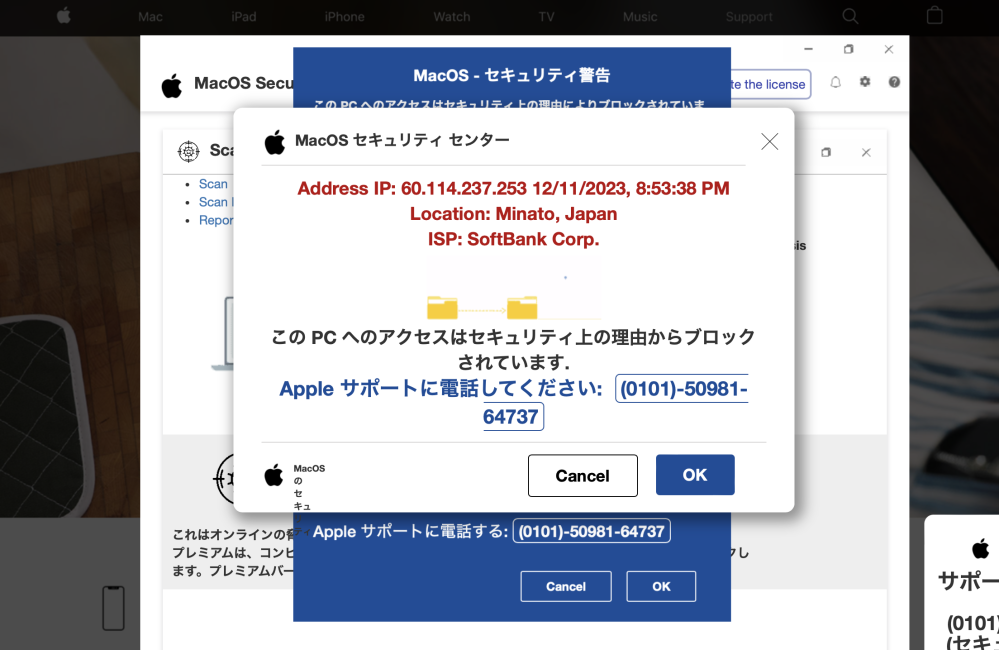Close the MacOS セキュリティ センター dialog with the X
This screenshot has width=999, height=650.
[770, 141]
